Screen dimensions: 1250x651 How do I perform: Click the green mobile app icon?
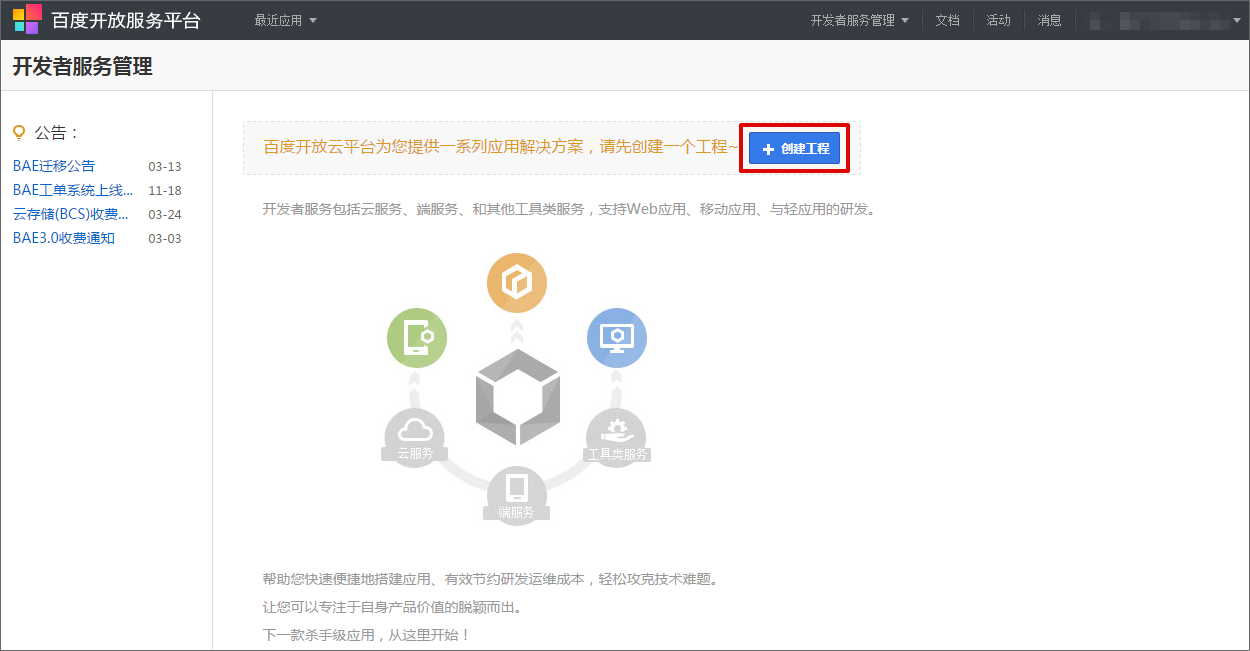(x=417, y=338)
